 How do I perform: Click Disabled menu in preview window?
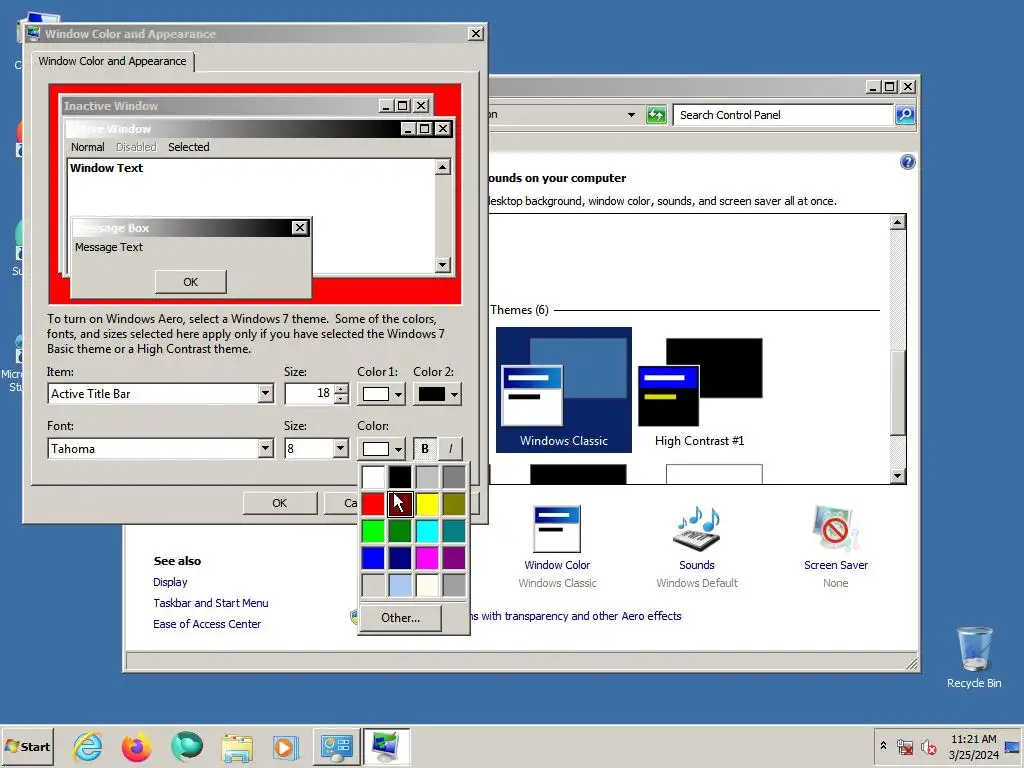pyautogui.click(x=136, y=147)
